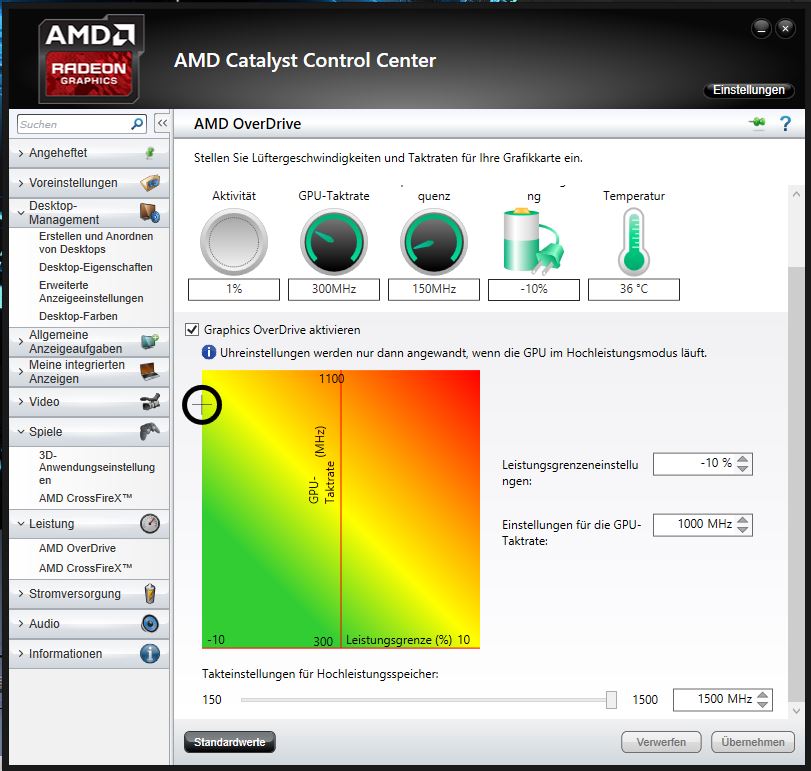The image size is (811, 771).
Task: Collapse the Spiele section
Action: point(21,431)
